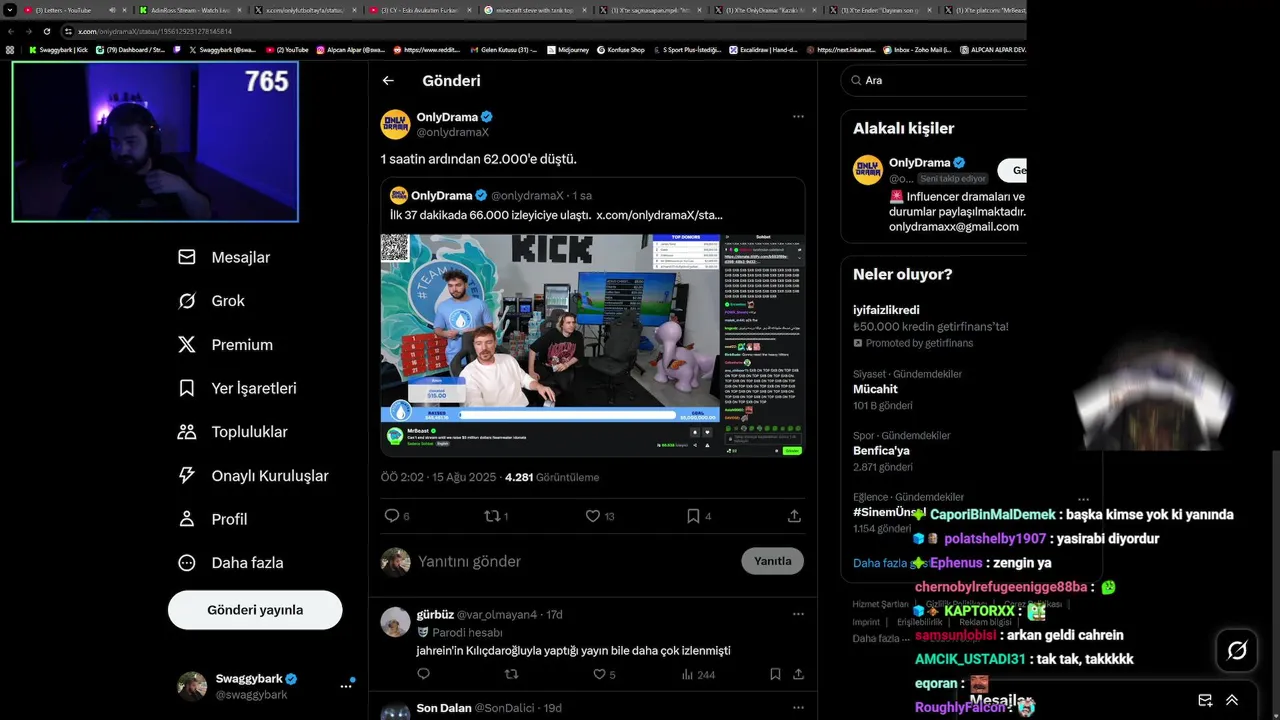1280x720 pixels.
Task: Open more options on Son Dalan's comment
Action: point(798,708)
